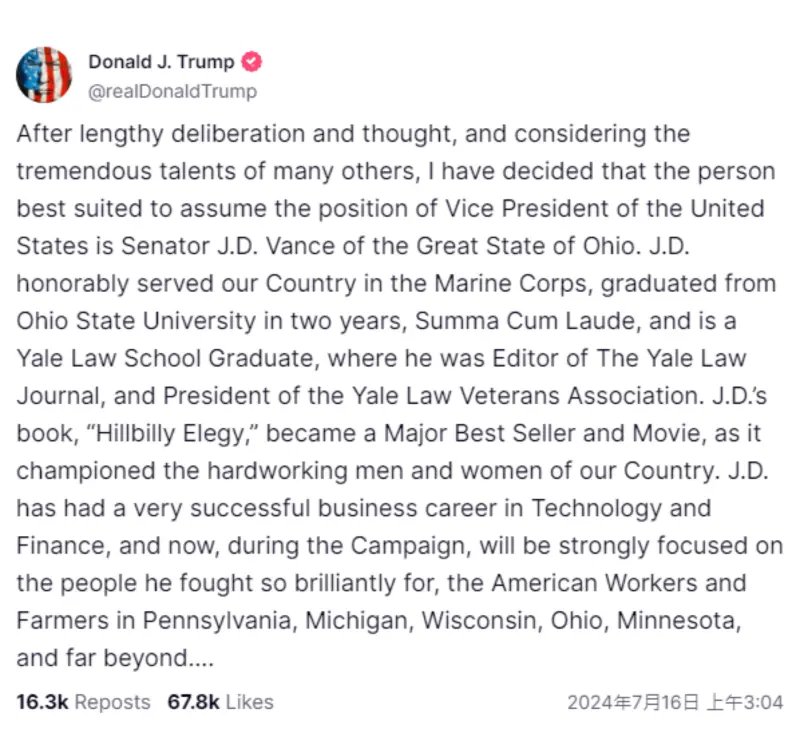Click the ending text "and far beyond...."
This screenshot has width=800, height=737.
point(115,658)
